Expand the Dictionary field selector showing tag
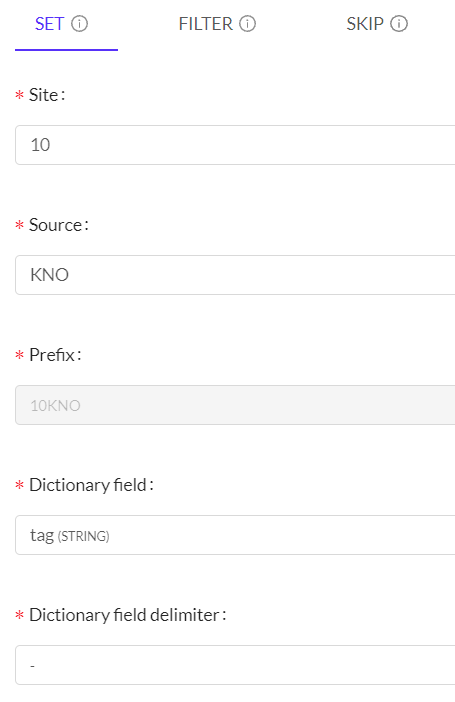 coord(236,535)
